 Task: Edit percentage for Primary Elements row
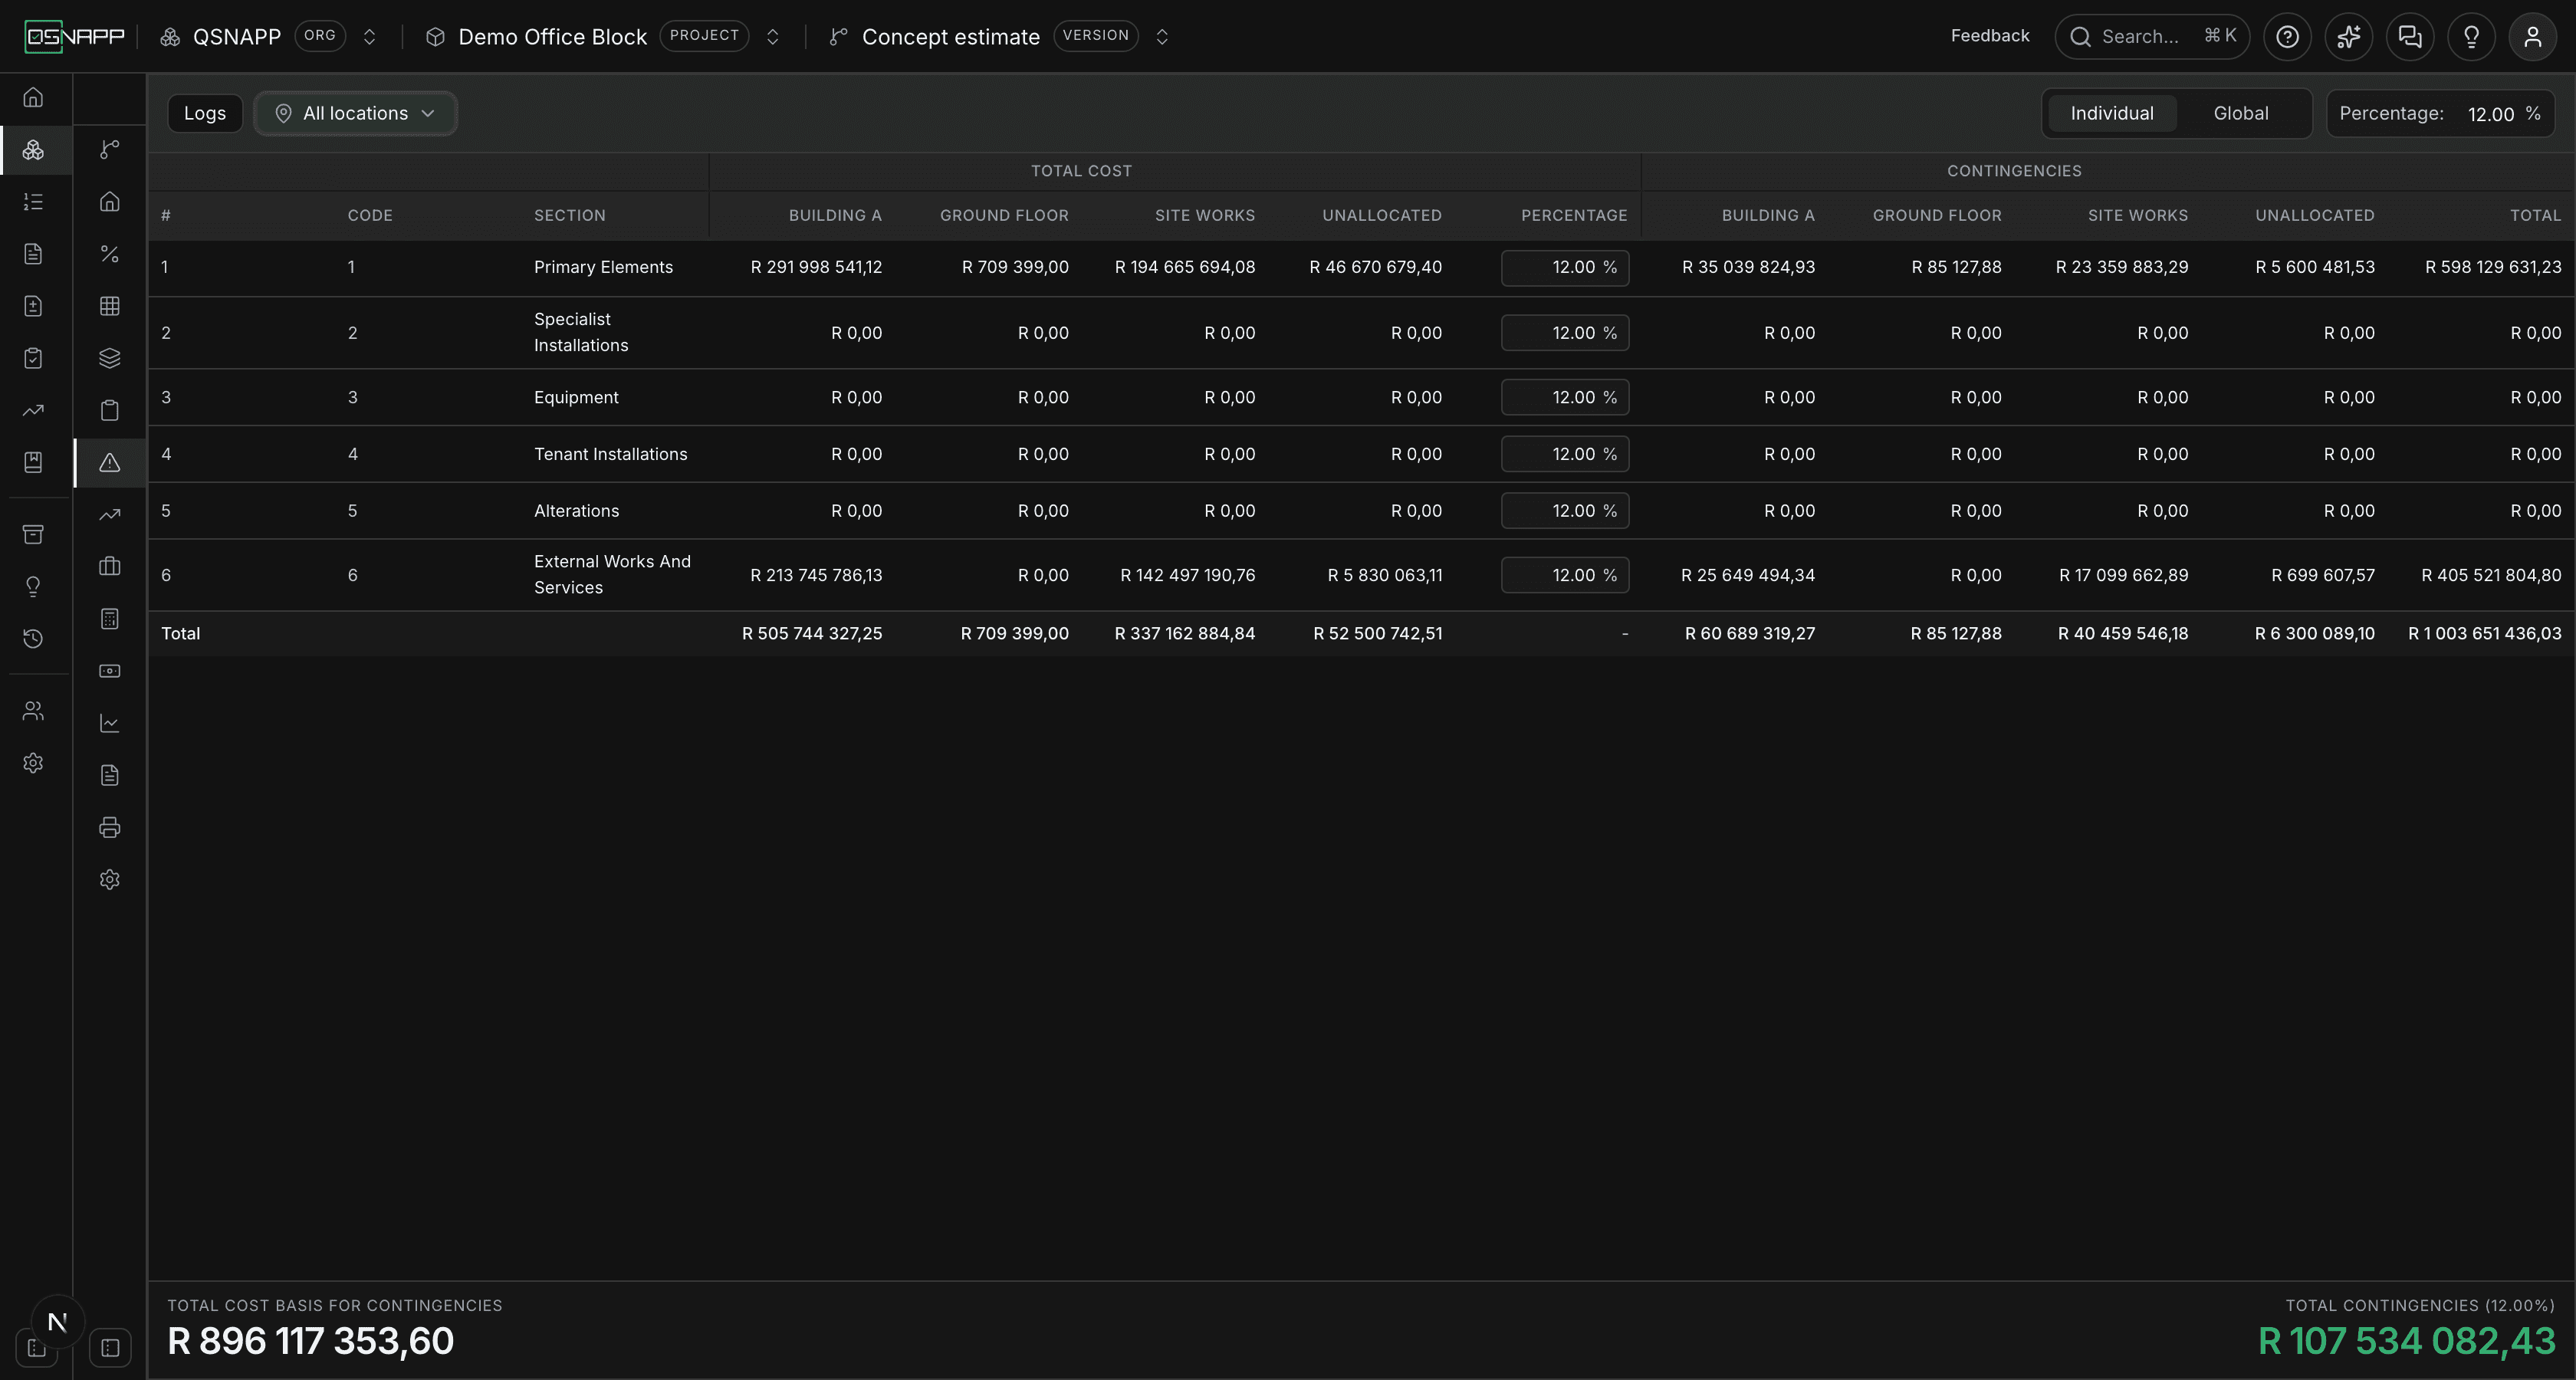(x=1564, y=267)
